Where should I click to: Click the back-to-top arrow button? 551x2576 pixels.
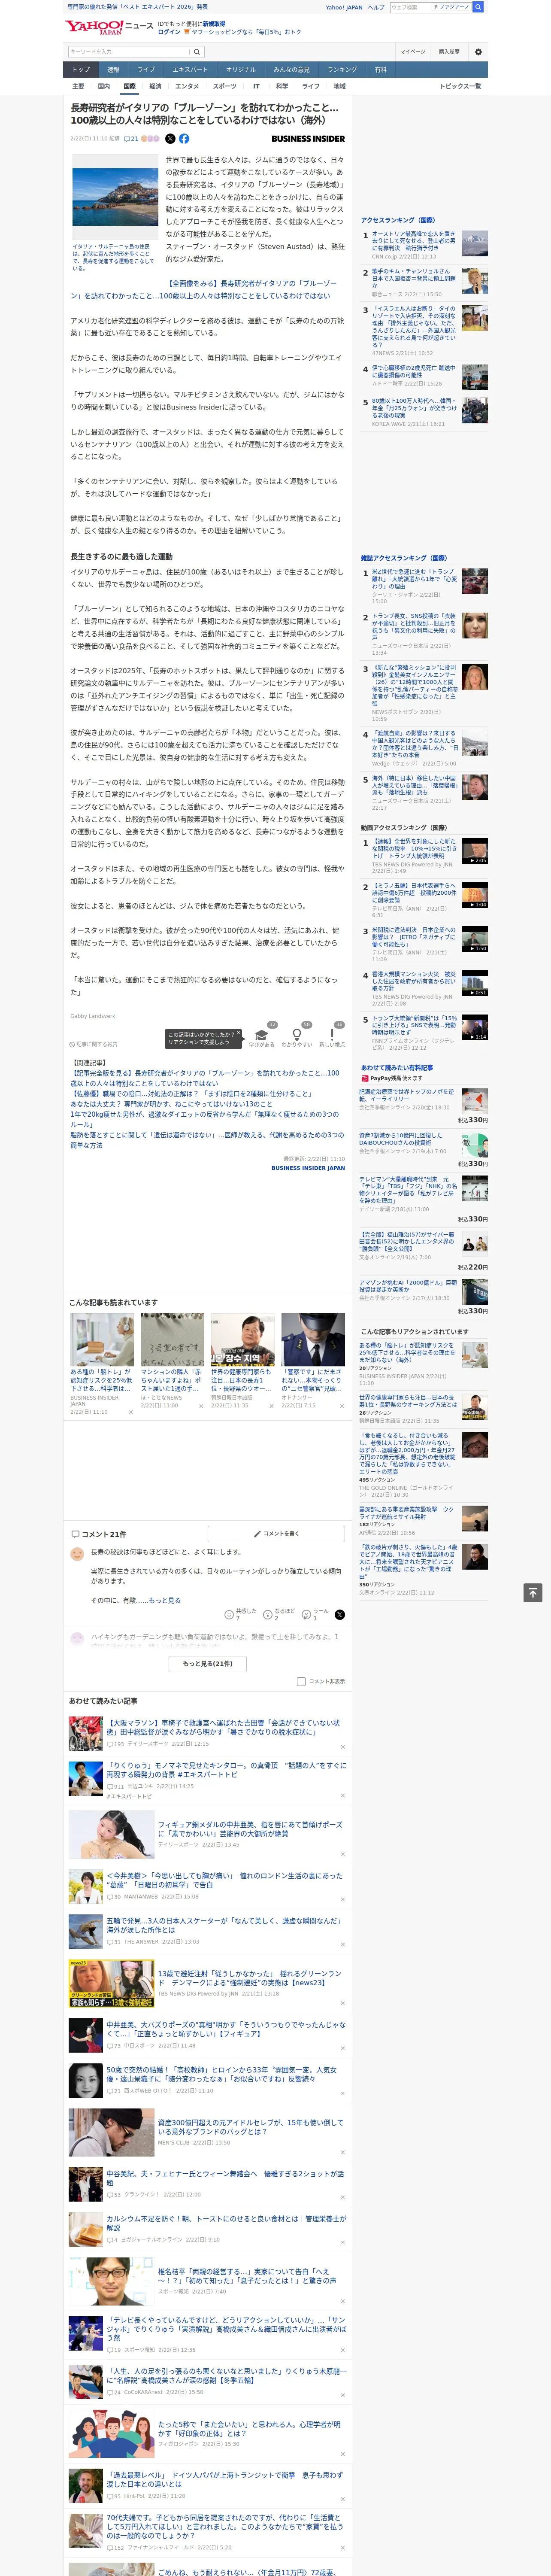pyautogui.click(x=532, y=1593)
